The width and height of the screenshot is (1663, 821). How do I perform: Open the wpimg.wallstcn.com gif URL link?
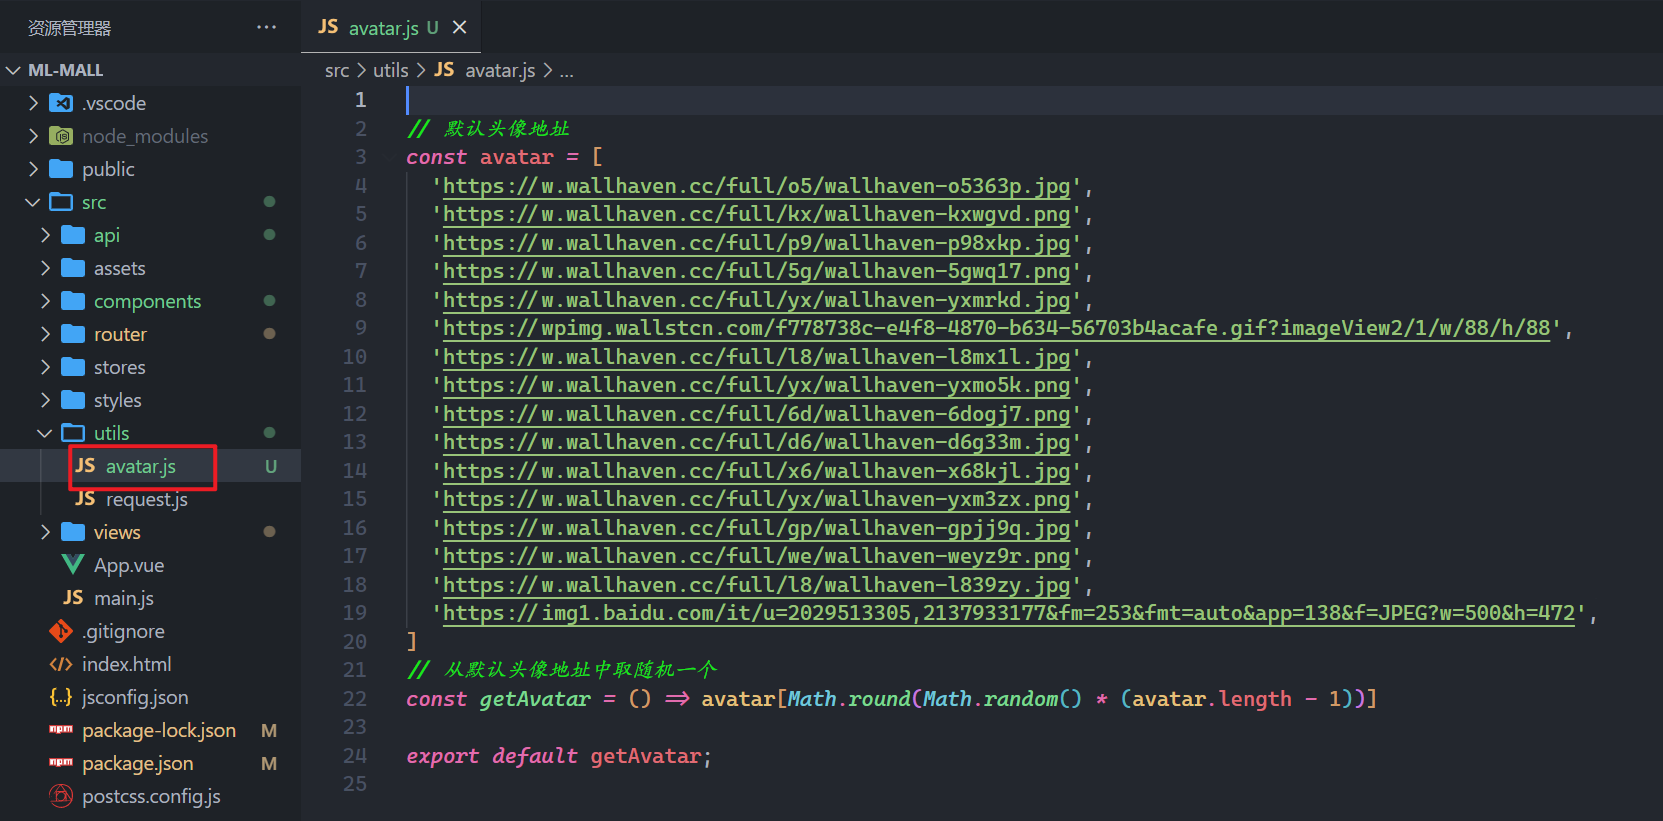(x=996, y=328)
